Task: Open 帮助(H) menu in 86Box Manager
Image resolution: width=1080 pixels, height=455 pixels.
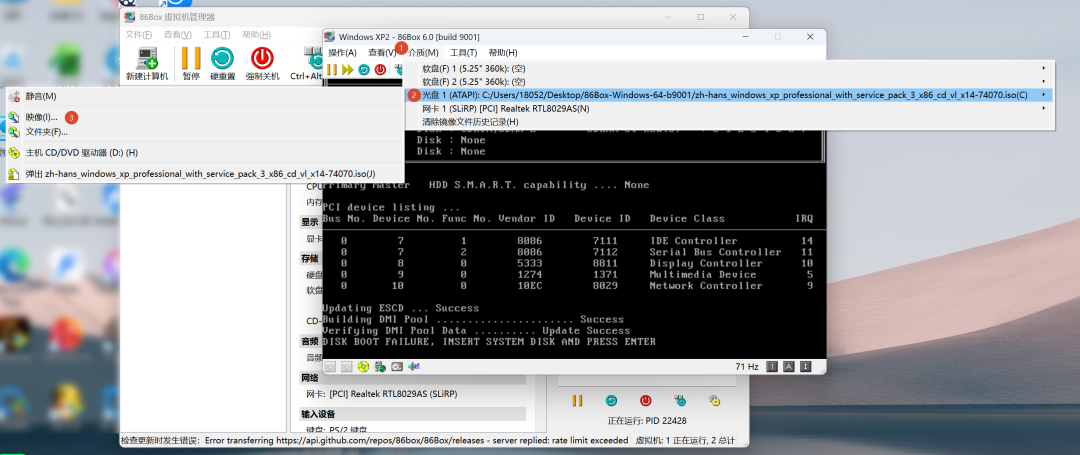Action: [x=256, y=34]
